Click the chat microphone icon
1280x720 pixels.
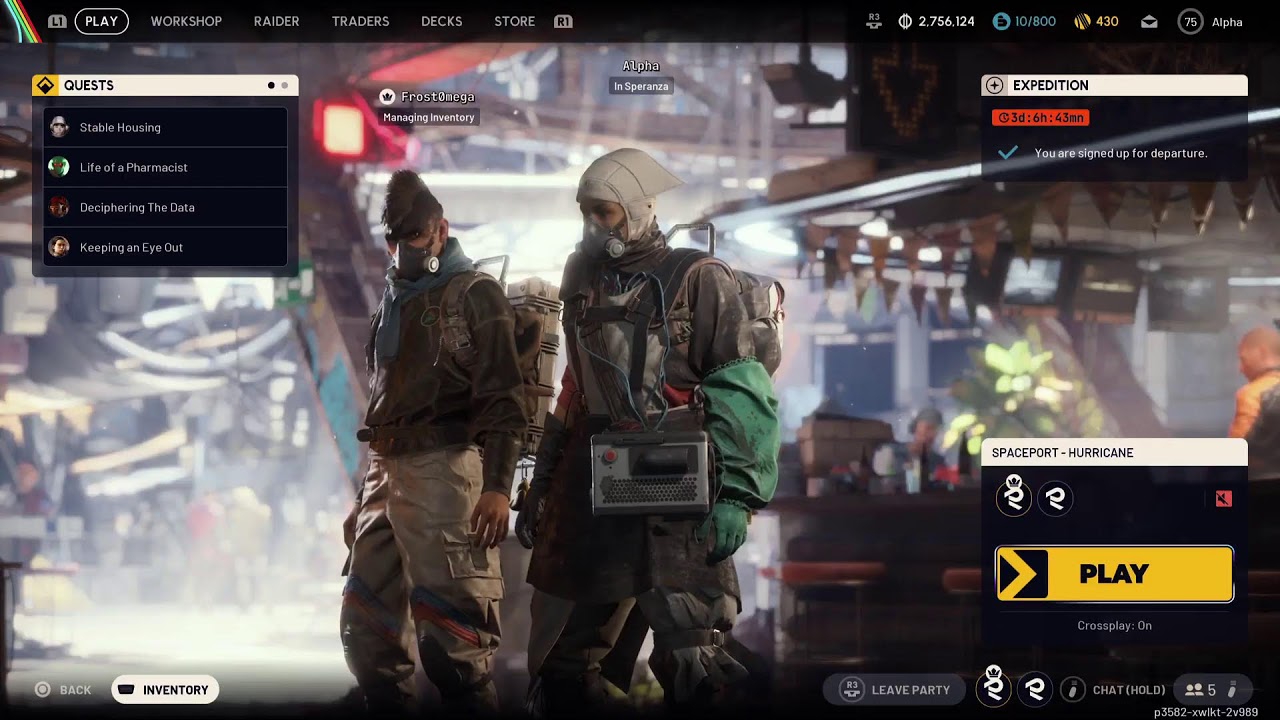pos(1072,689)
